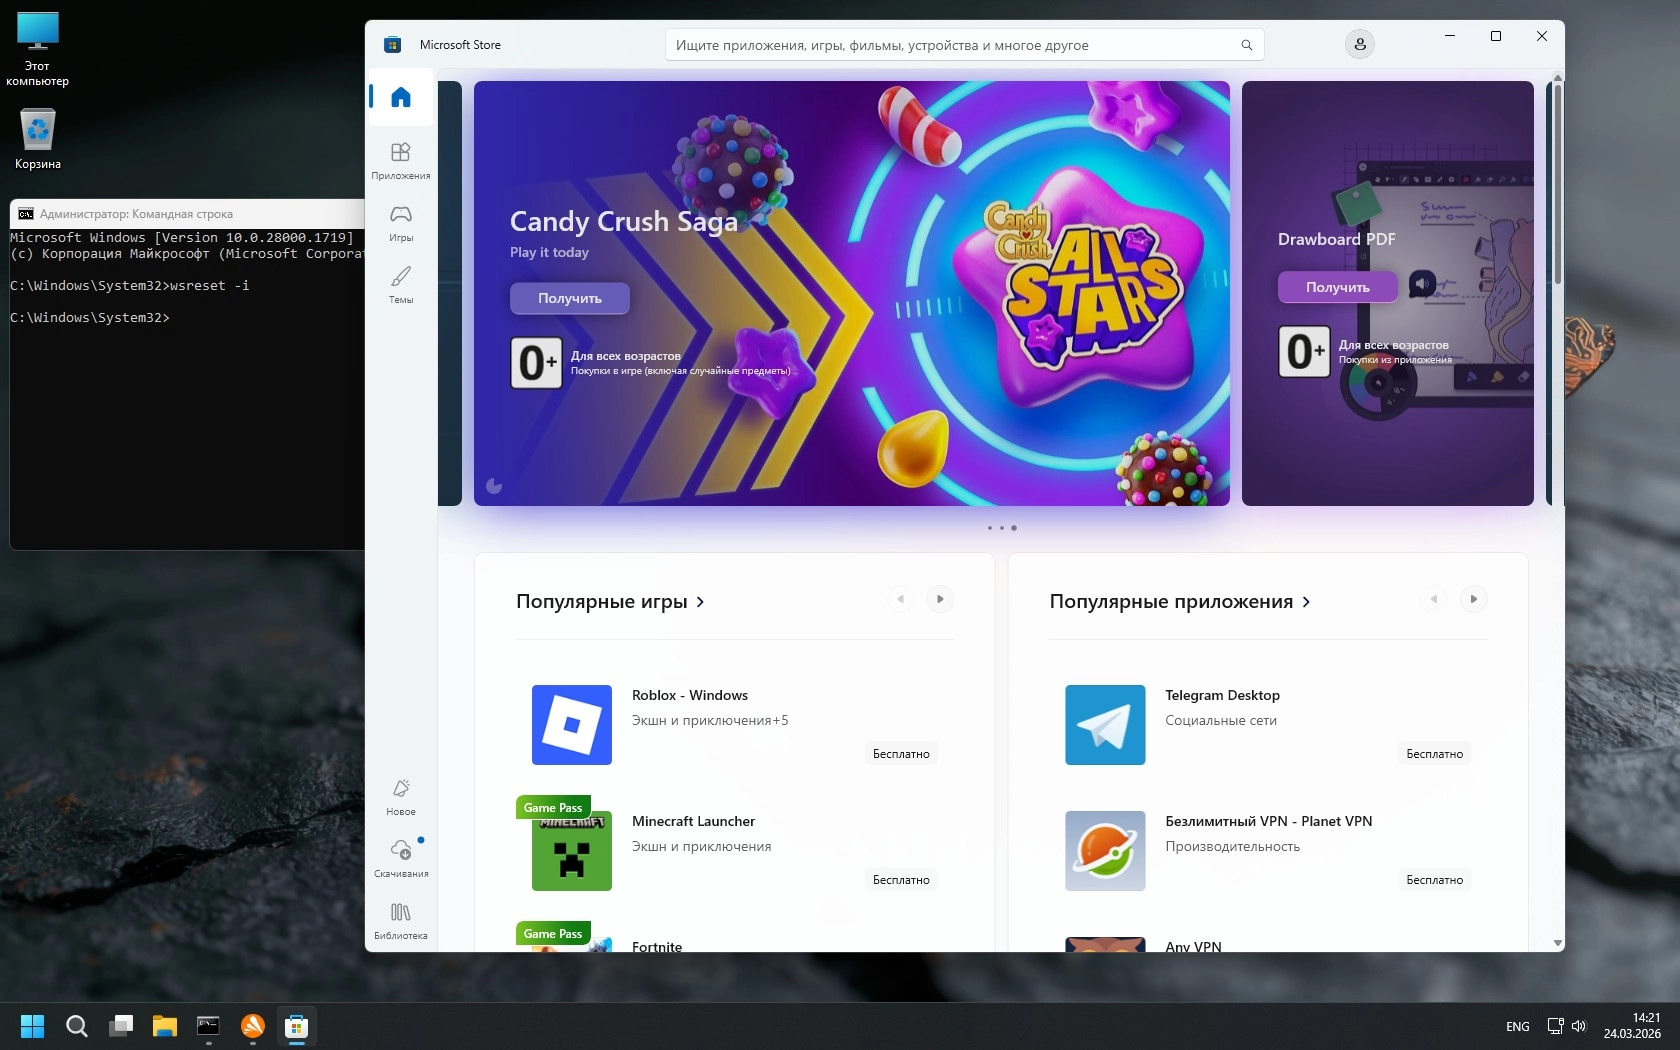Image resolution: width=1680 pixels, height=1050 pixels.
Task: Open the Скачивания downloads section
Action: (401, 858)
